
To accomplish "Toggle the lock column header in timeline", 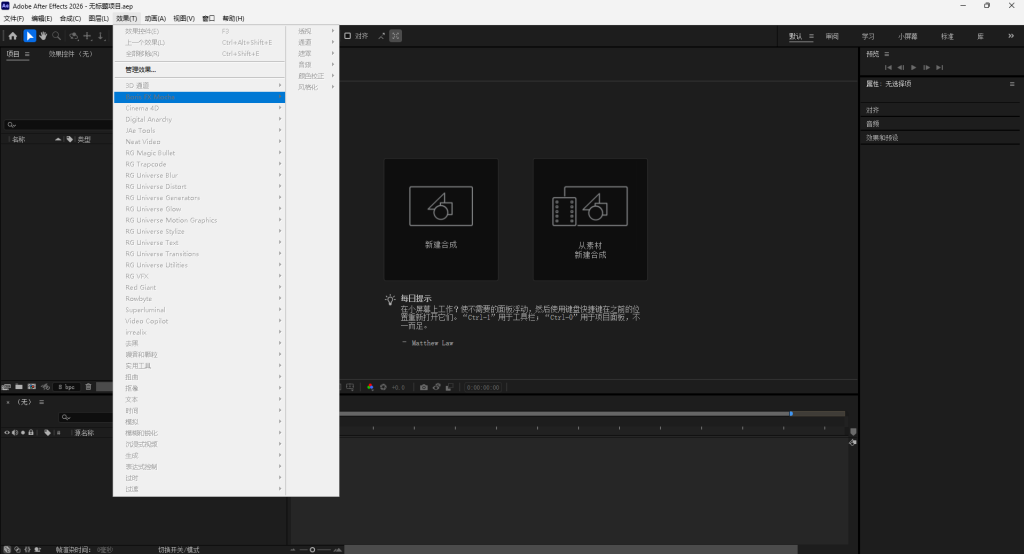I will [31, 432].
